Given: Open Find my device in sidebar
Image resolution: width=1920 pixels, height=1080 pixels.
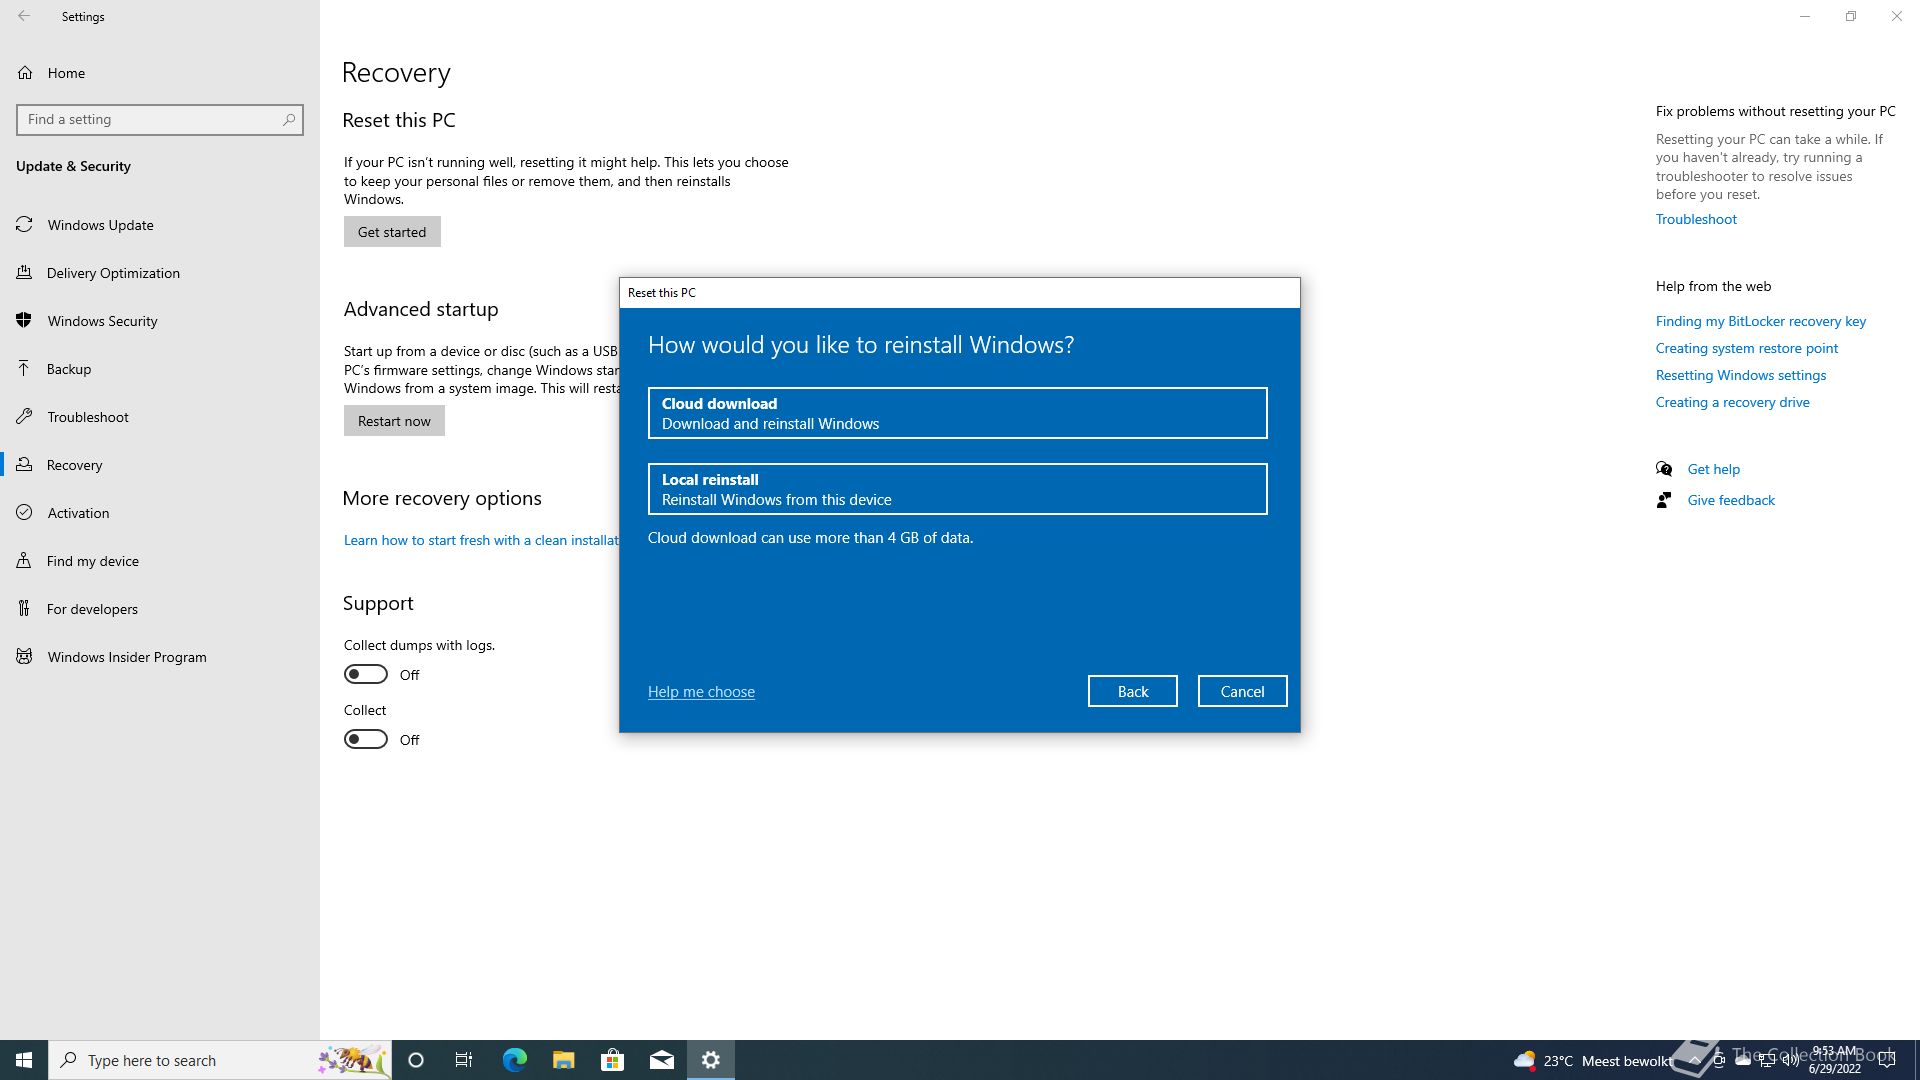Looking at the screenshot, I should 160,561.
